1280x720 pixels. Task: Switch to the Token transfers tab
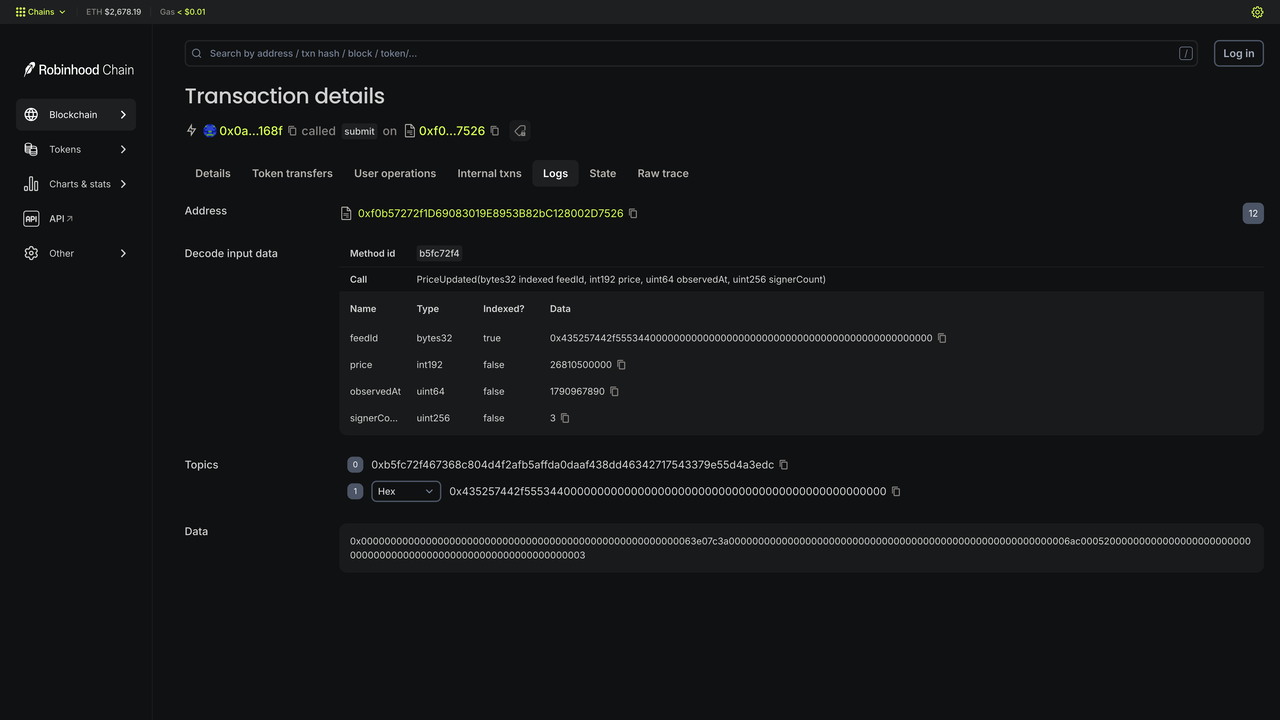(x=292, y=173)
